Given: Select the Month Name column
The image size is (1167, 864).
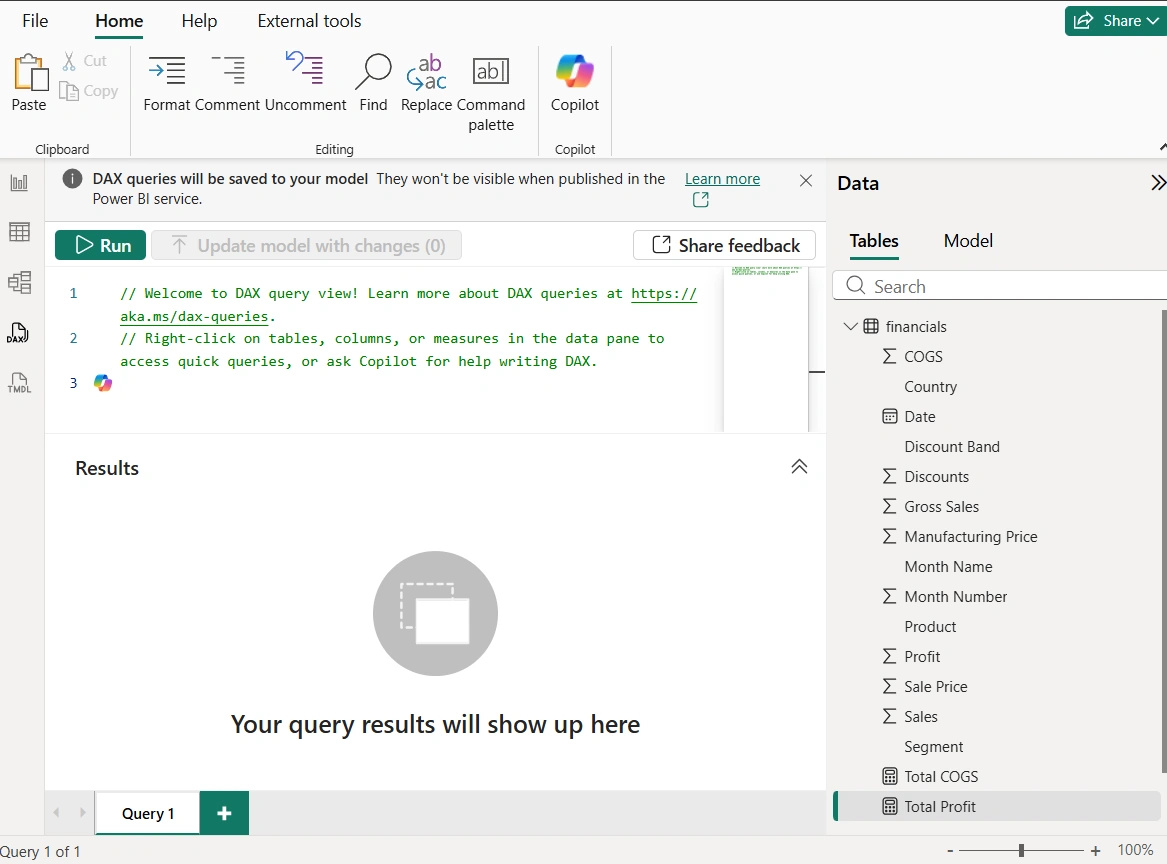Looking at the screenshot, I should 948,566.
